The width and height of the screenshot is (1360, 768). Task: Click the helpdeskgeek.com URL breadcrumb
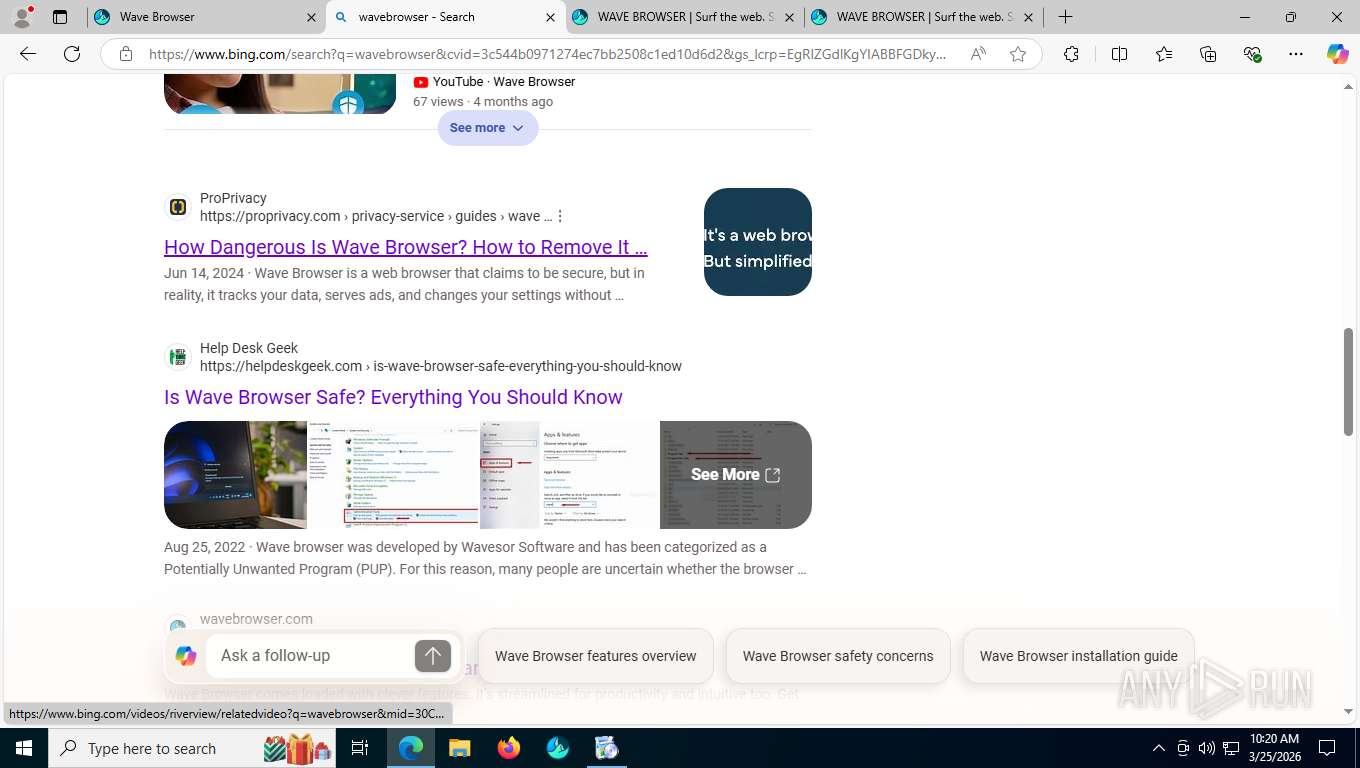point(441,366)
